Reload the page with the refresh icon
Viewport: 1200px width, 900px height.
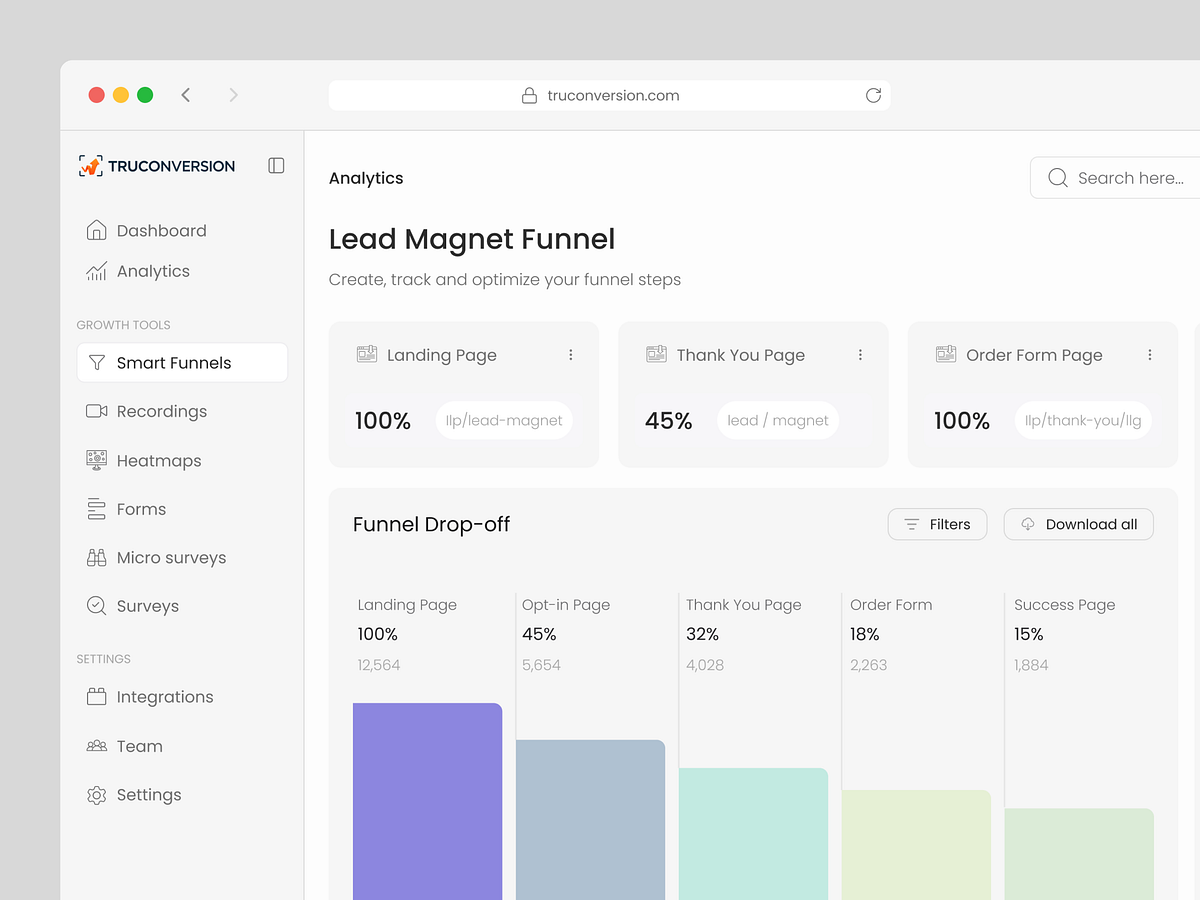873,95
